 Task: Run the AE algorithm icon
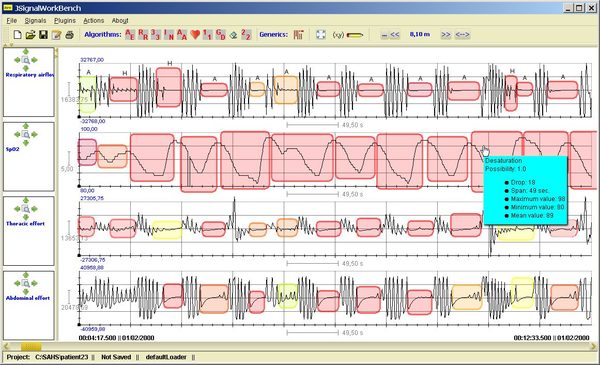[130, 34]
